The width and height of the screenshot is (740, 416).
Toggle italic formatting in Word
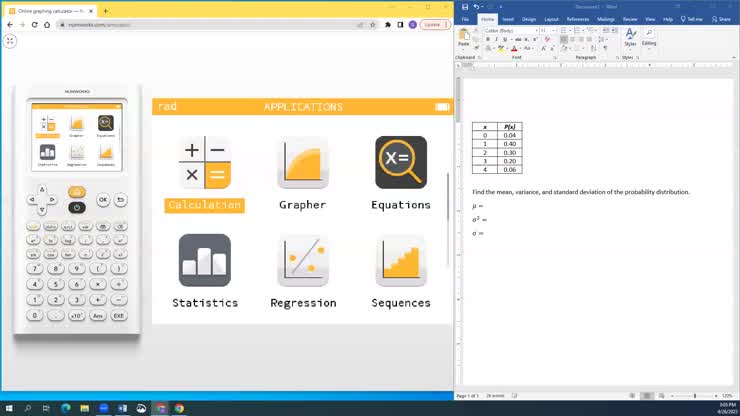click(495, 39)
